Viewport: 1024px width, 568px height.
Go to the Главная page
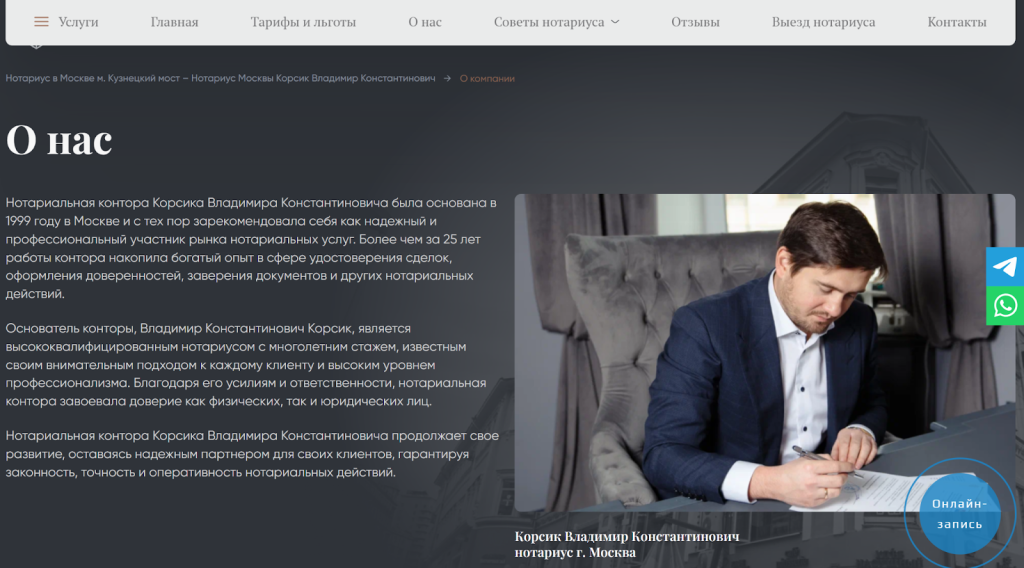click(174, 22)
